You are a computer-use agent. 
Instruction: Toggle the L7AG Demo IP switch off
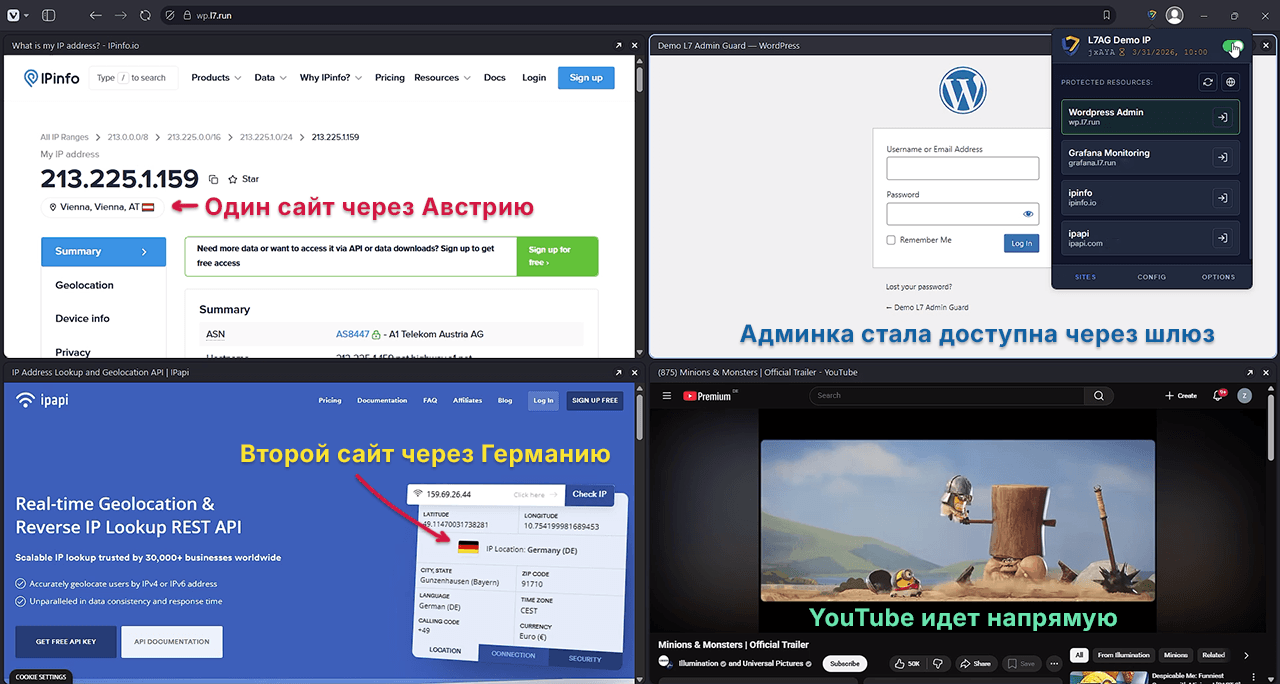tap(1233, 47)
